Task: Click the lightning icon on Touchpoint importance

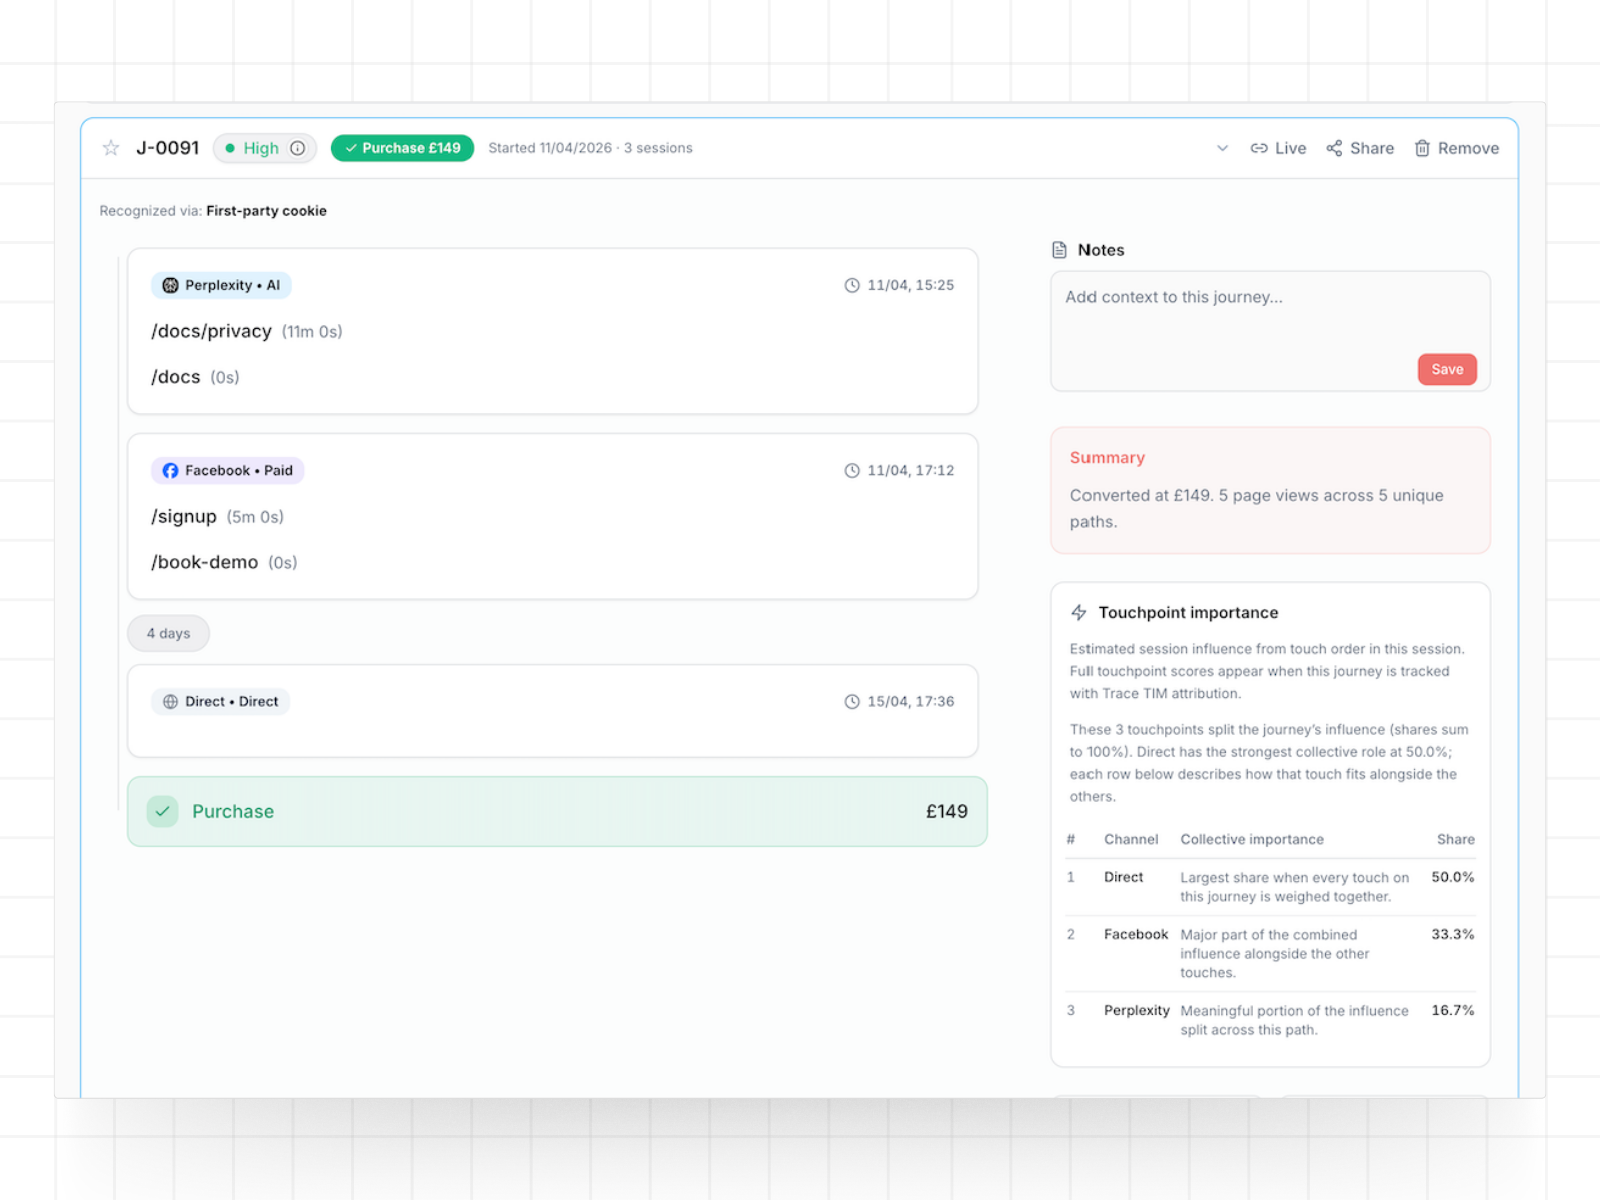Action: click(x=1078, y=612)
